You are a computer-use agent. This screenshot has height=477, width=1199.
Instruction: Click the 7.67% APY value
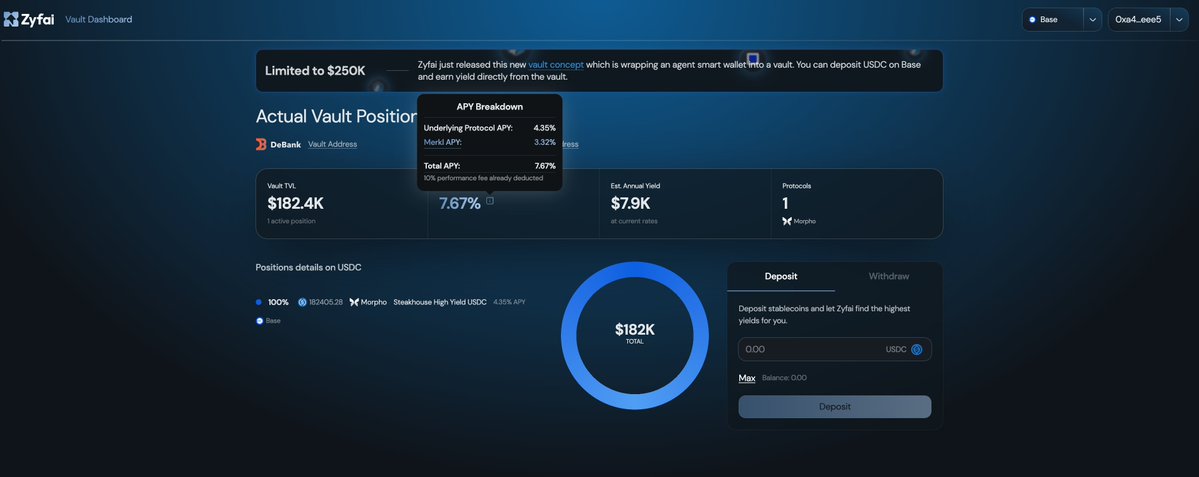click(x=460, y=203)
